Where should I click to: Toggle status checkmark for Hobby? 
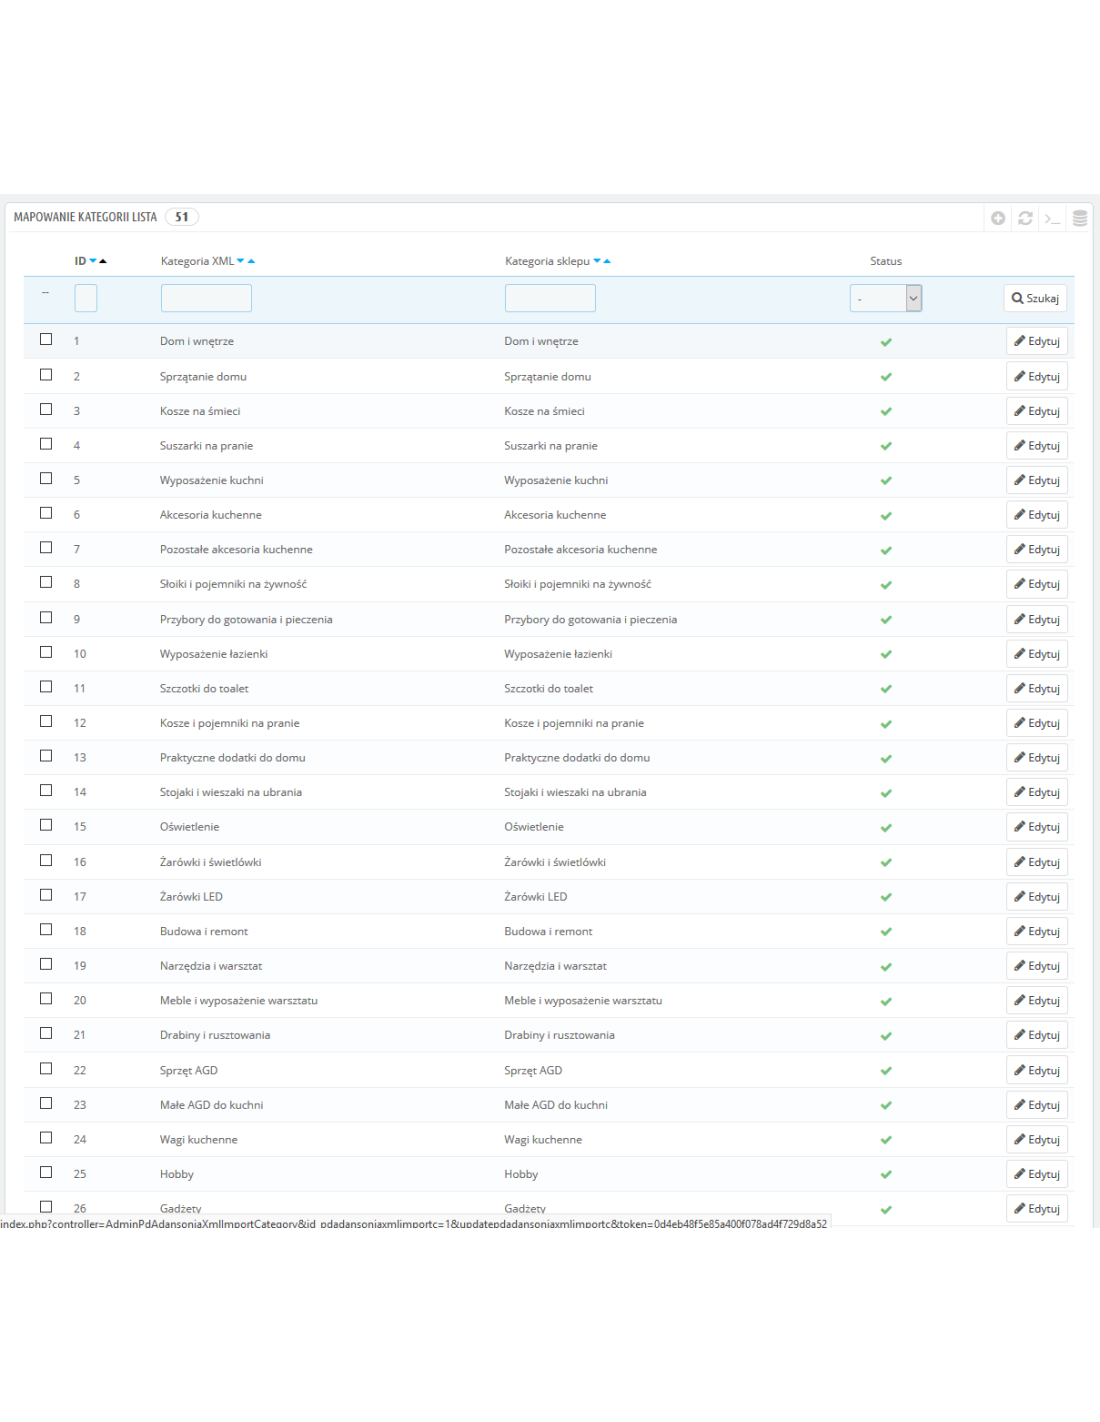(886, 1175)
